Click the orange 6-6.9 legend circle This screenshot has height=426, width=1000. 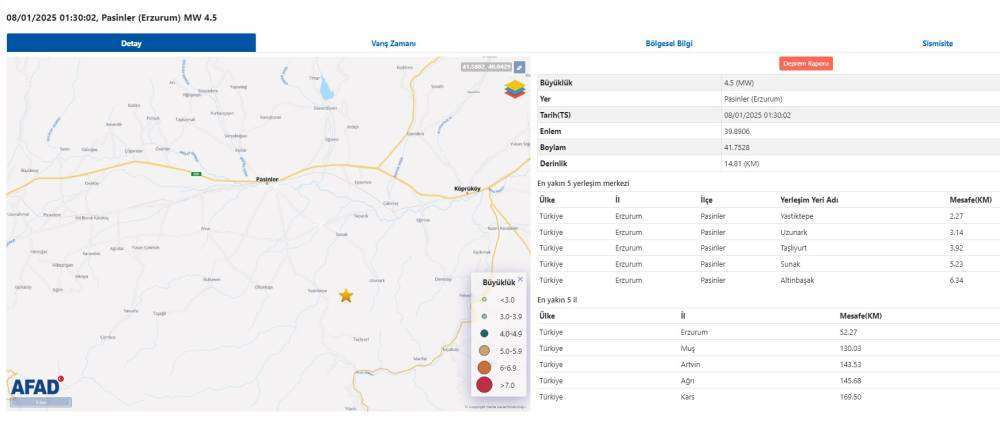[x=485, y=367]
